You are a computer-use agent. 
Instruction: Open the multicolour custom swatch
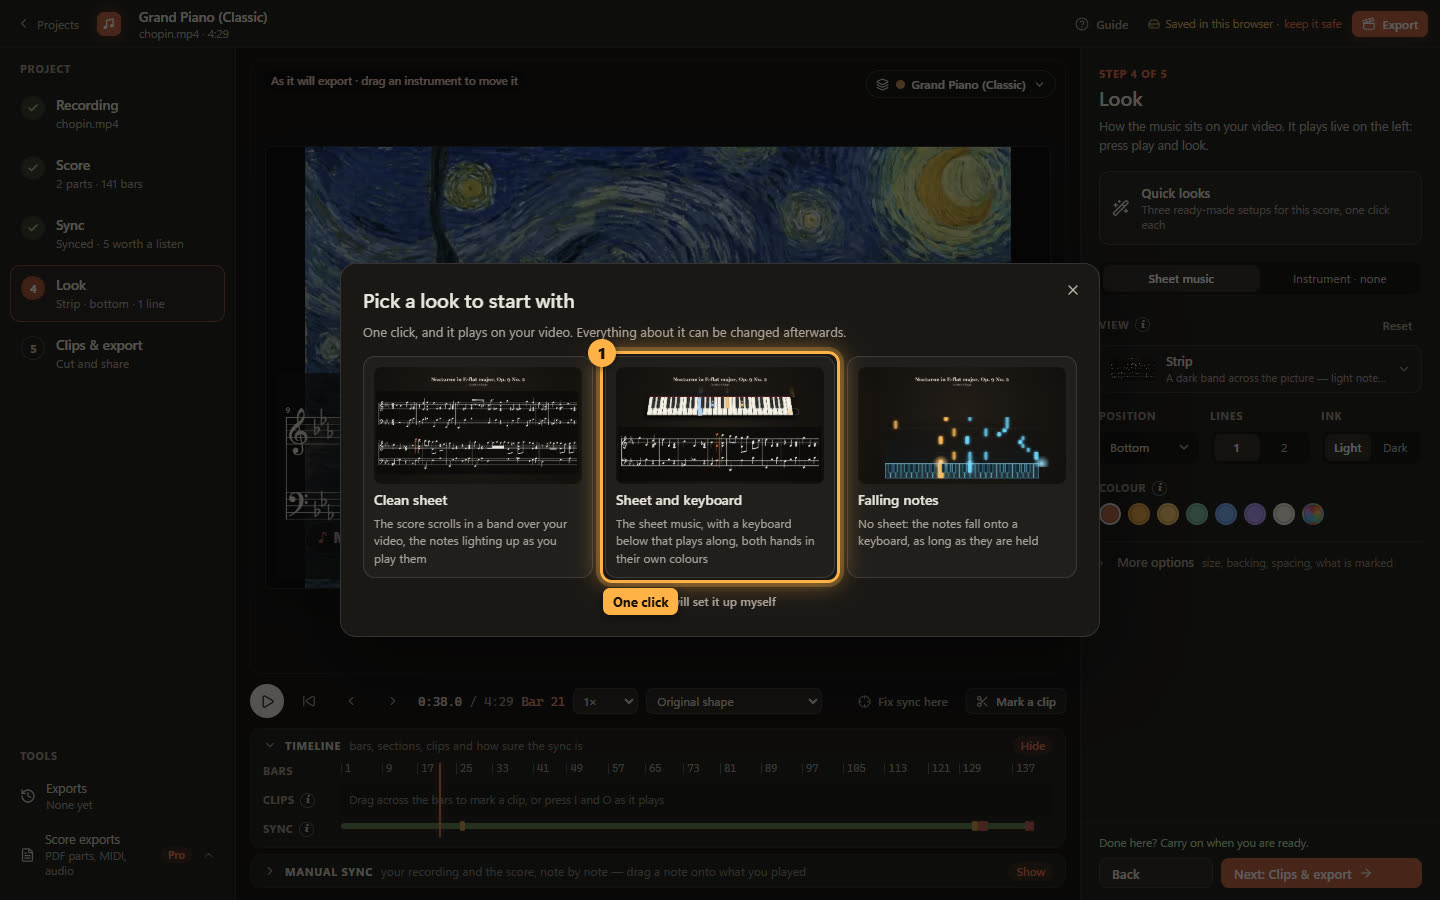pyautogui.click(x=1313, y=514)
